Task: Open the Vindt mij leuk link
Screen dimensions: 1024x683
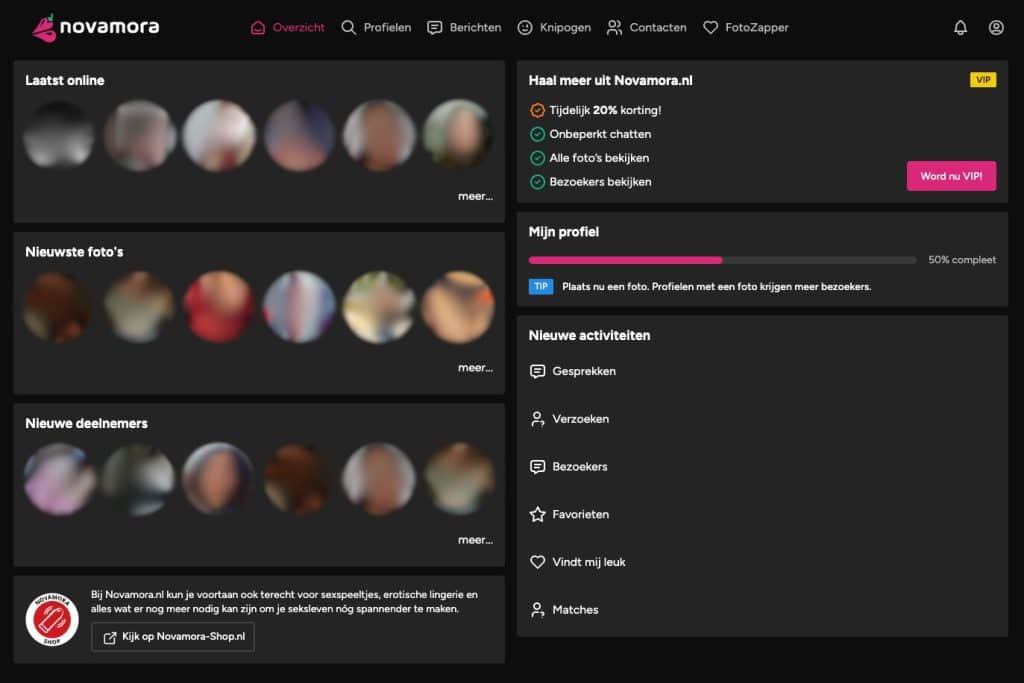Action: point(578,562)
